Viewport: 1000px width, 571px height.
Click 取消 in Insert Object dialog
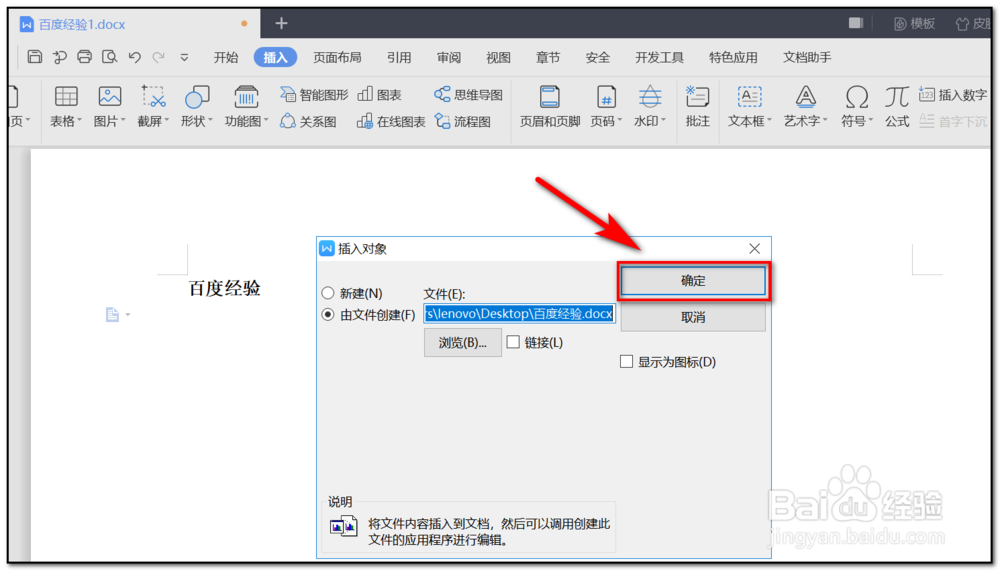coord(693,317)
